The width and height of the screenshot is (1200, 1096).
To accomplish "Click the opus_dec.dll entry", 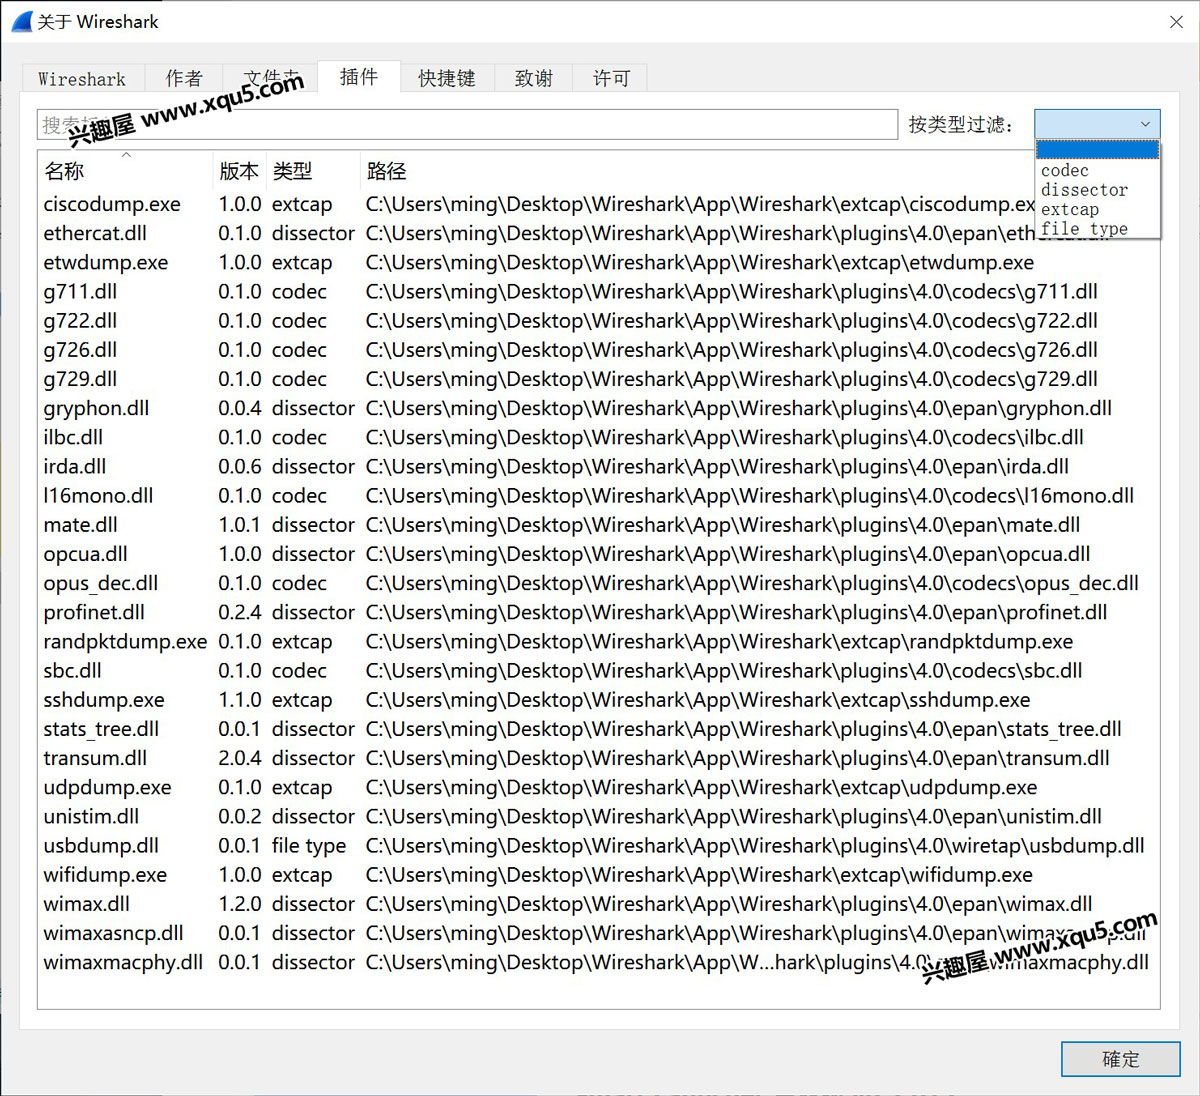I will (101, 583).
